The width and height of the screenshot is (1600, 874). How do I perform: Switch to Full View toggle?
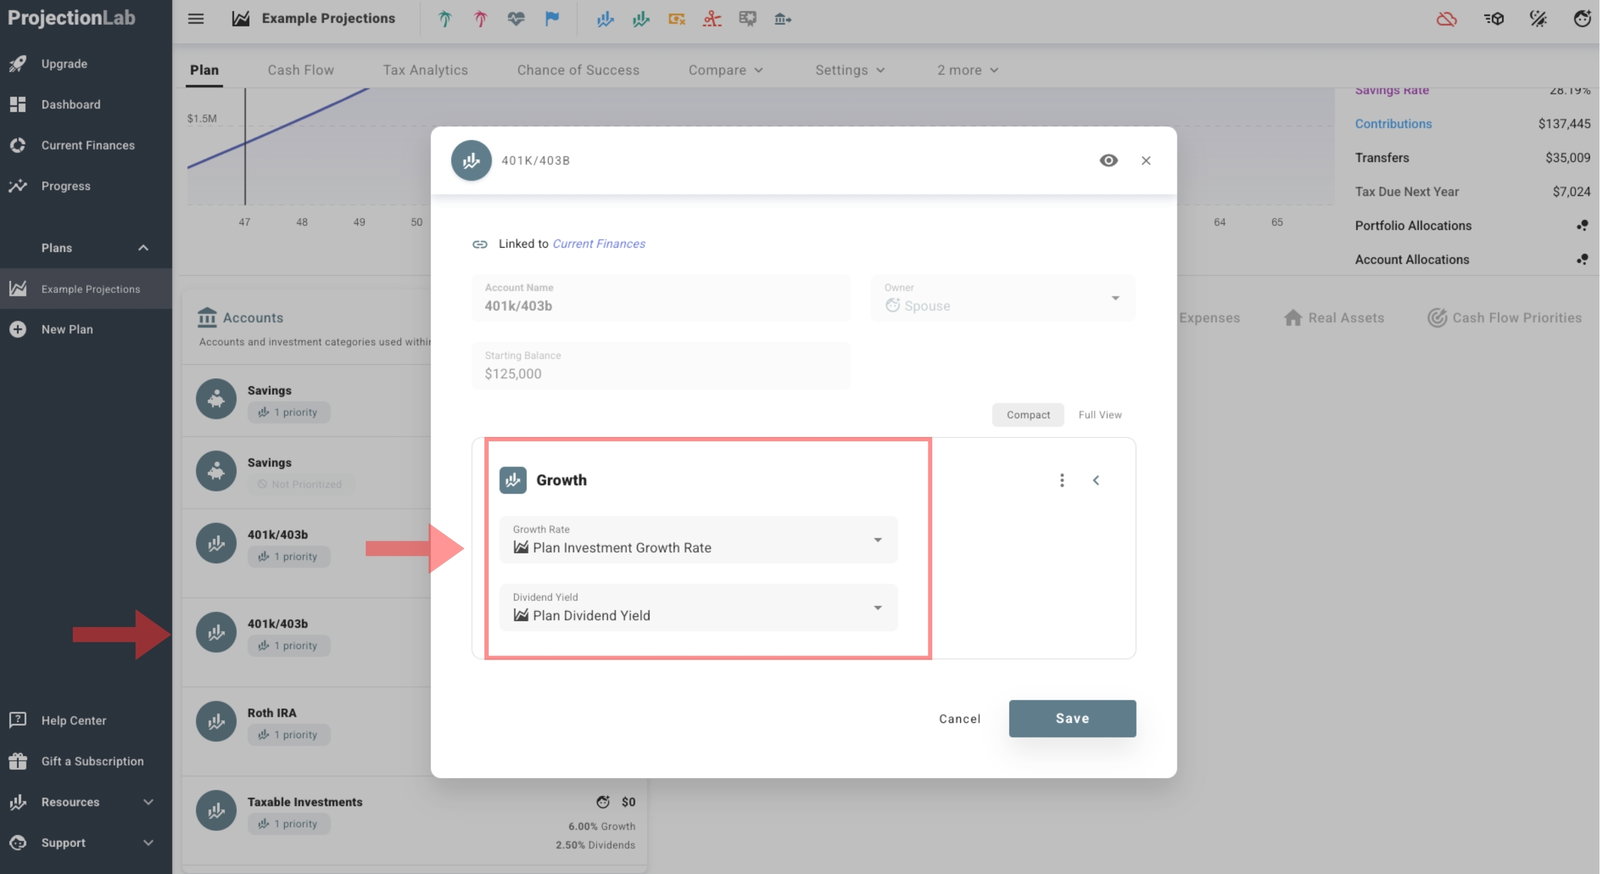click(x=1099, y=415)
